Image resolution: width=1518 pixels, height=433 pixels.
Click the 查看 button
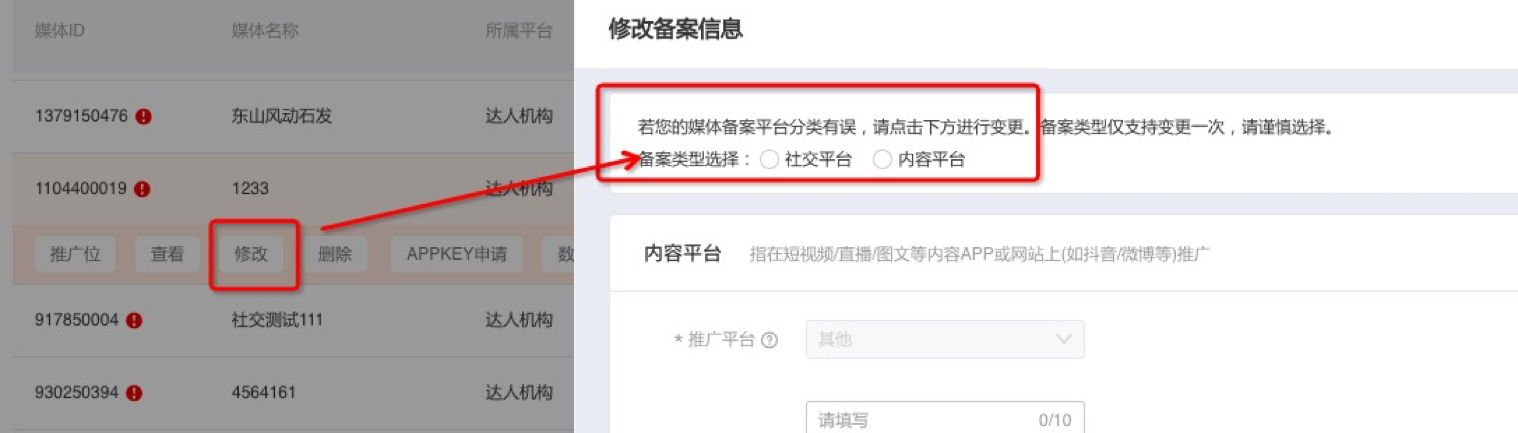[x=167, y=254]
